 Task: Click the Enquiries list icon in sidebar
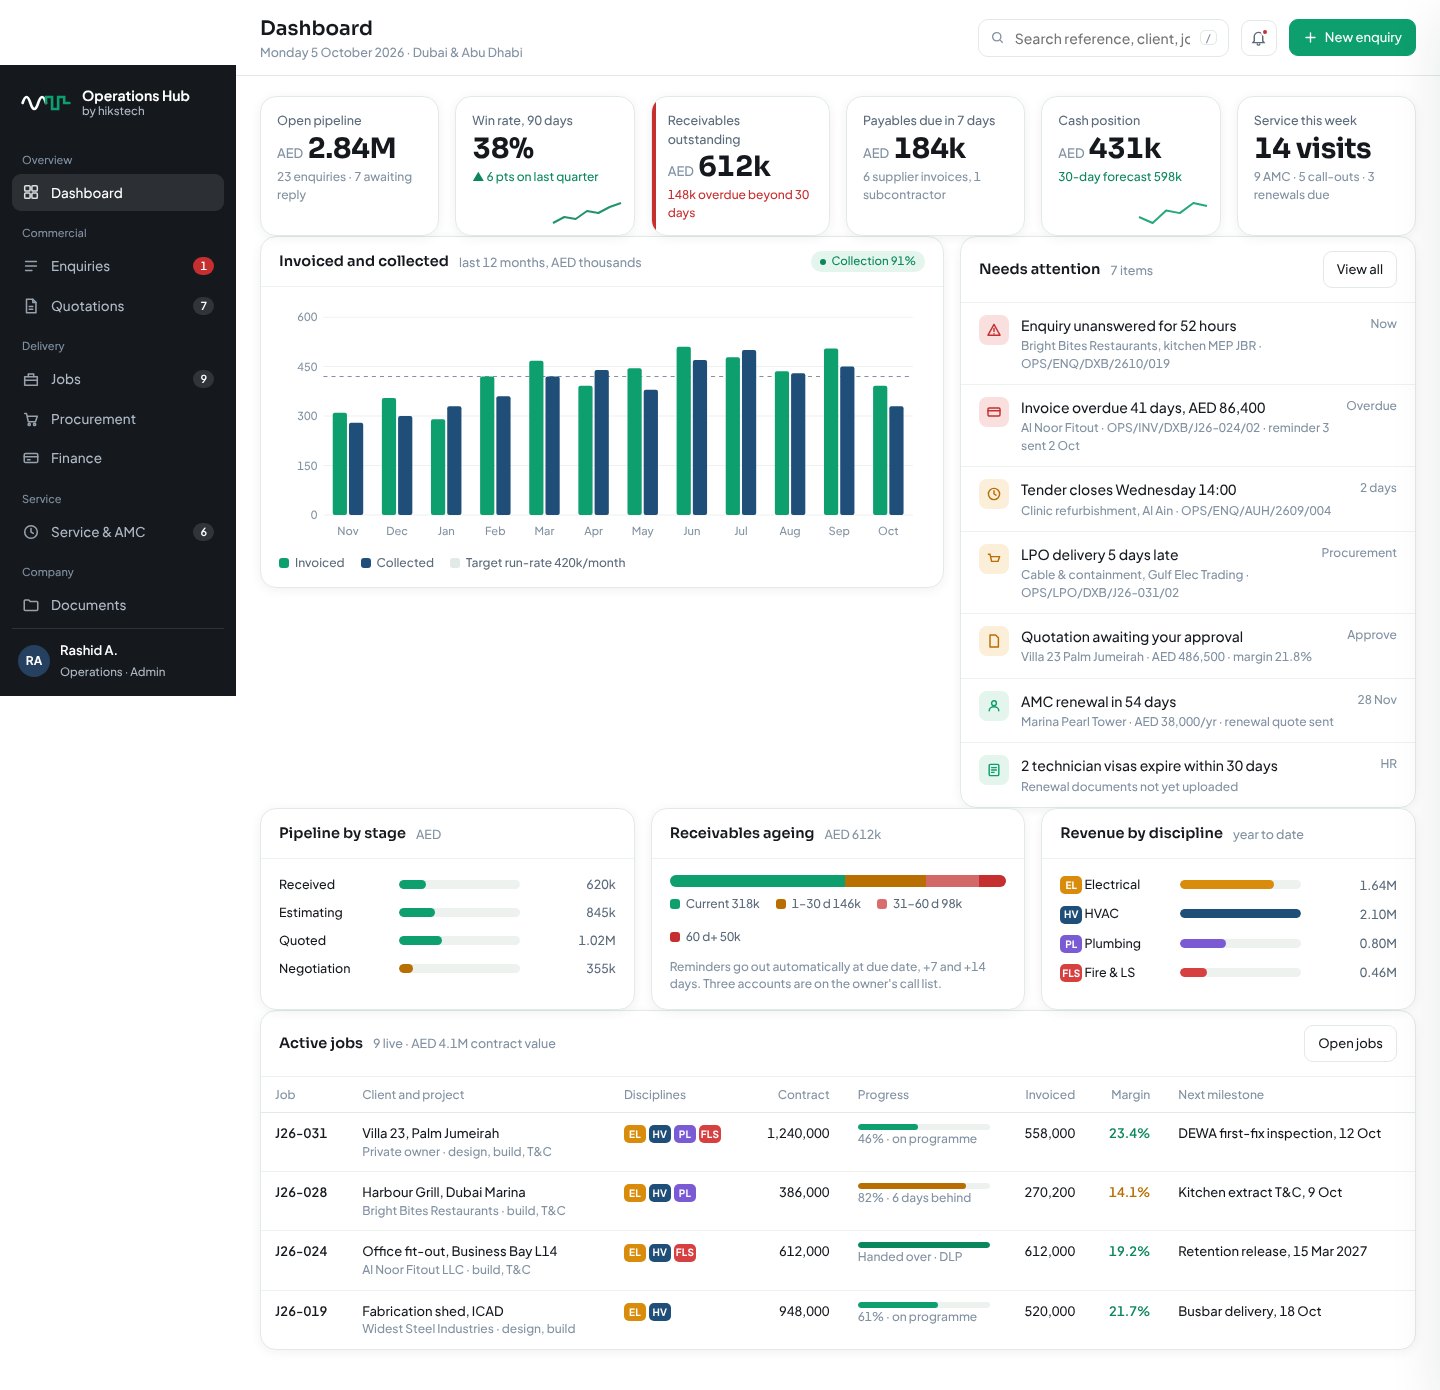pyautogui.click(x=31, y=266)
